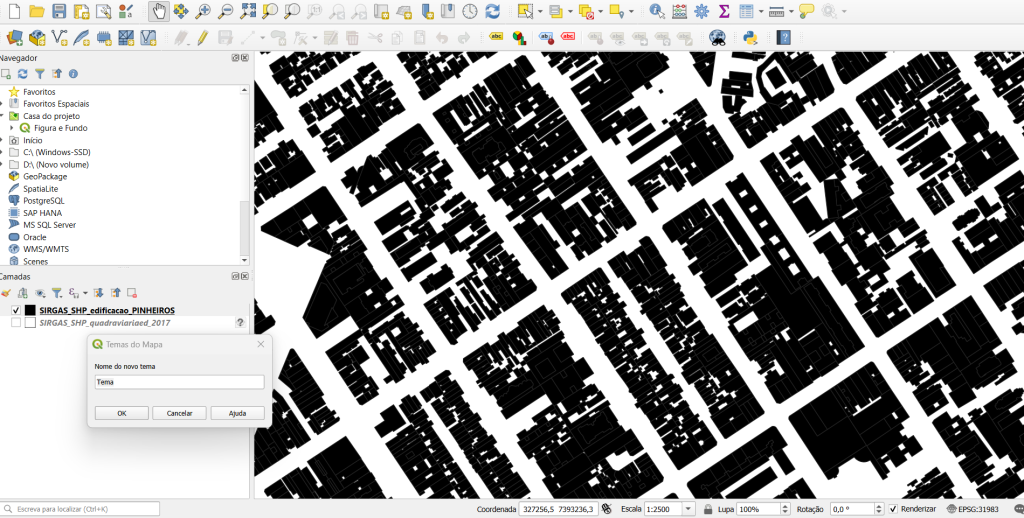Select the Pan Map hand tool
The width and height of the screenshot is (1024, 518).
point(158,11)
